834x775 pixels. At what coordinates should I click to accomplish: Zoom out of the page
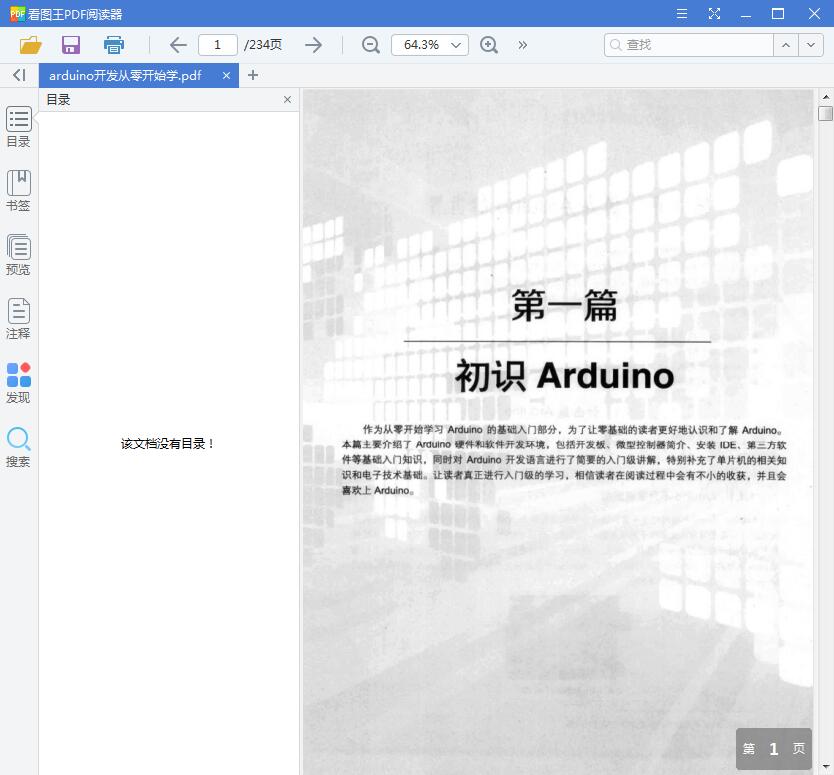pyautogui.click(x=369, y=45)
